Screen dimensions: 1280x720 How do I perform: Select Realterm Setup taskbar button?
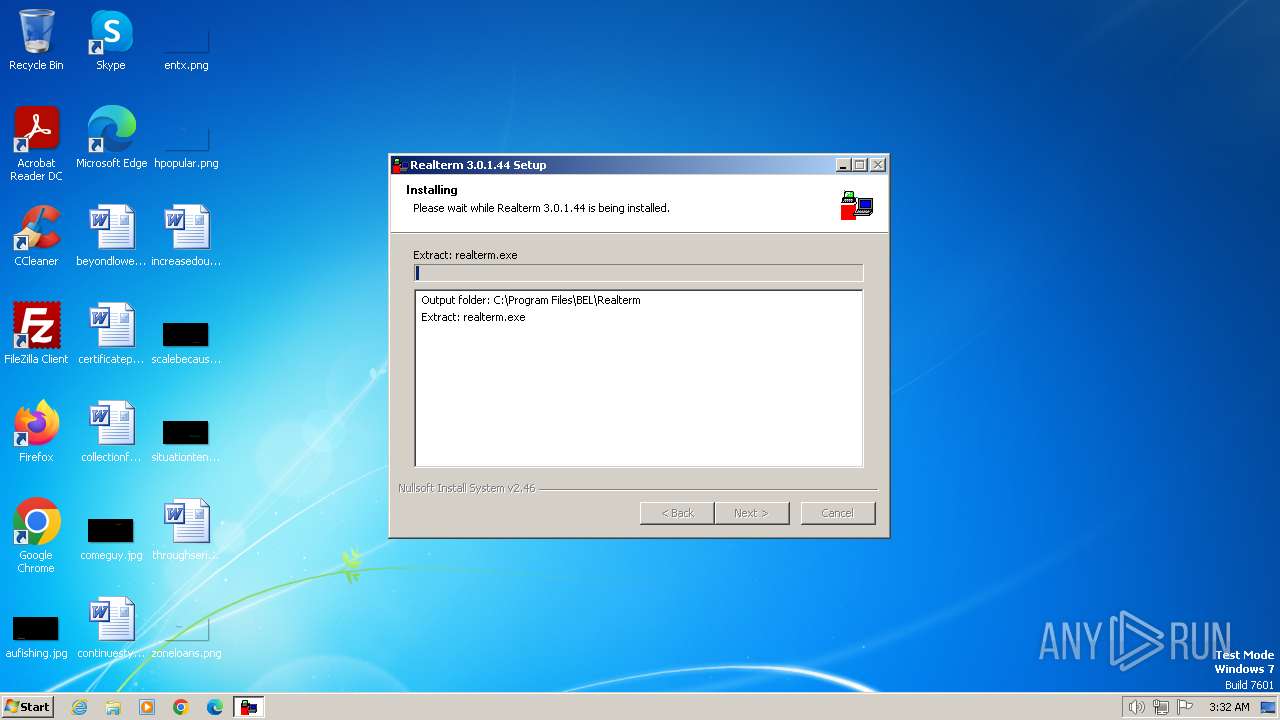tap(249, 707)
